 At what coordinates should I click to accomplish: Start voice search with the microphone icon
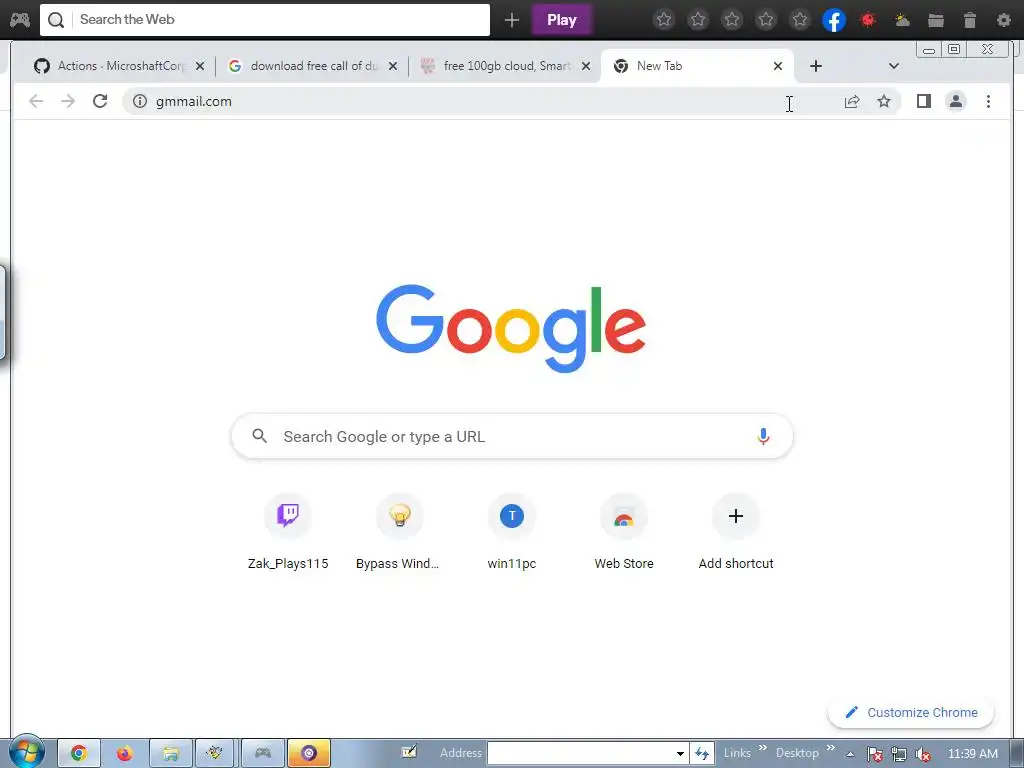pyautogui.click(x=763, y=436)
